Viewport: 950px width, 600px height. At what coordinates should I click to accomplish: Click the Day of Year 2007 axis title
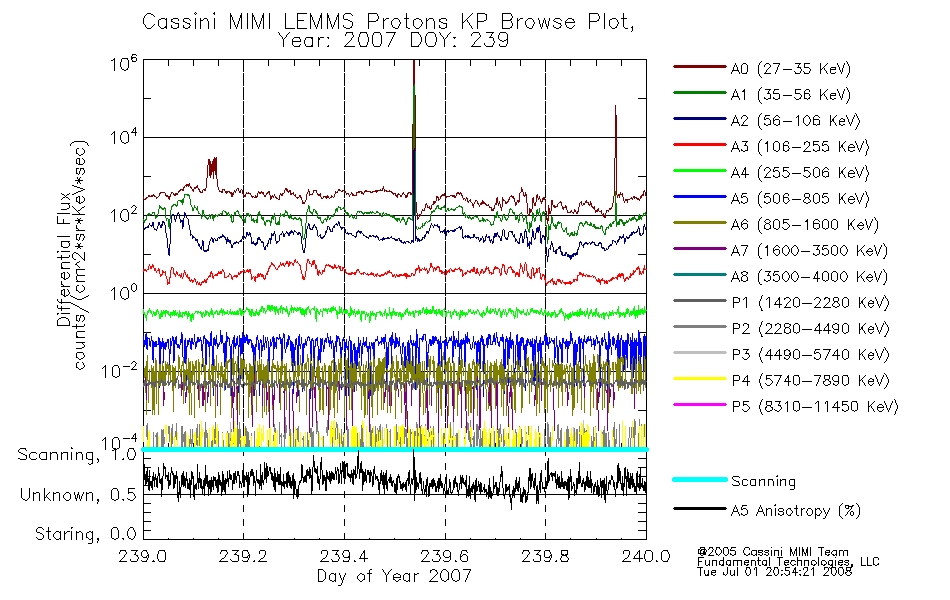394,576
